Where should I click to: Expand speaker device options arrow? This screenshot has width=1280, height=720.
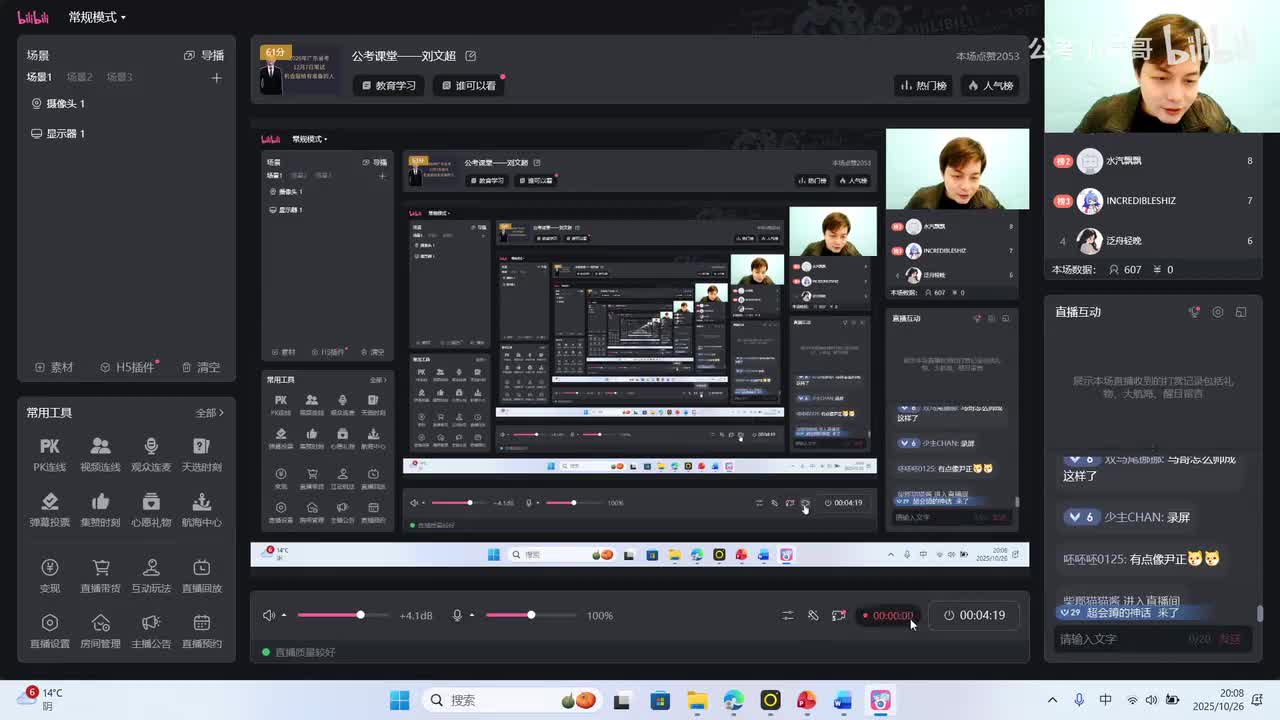(284, 615)
